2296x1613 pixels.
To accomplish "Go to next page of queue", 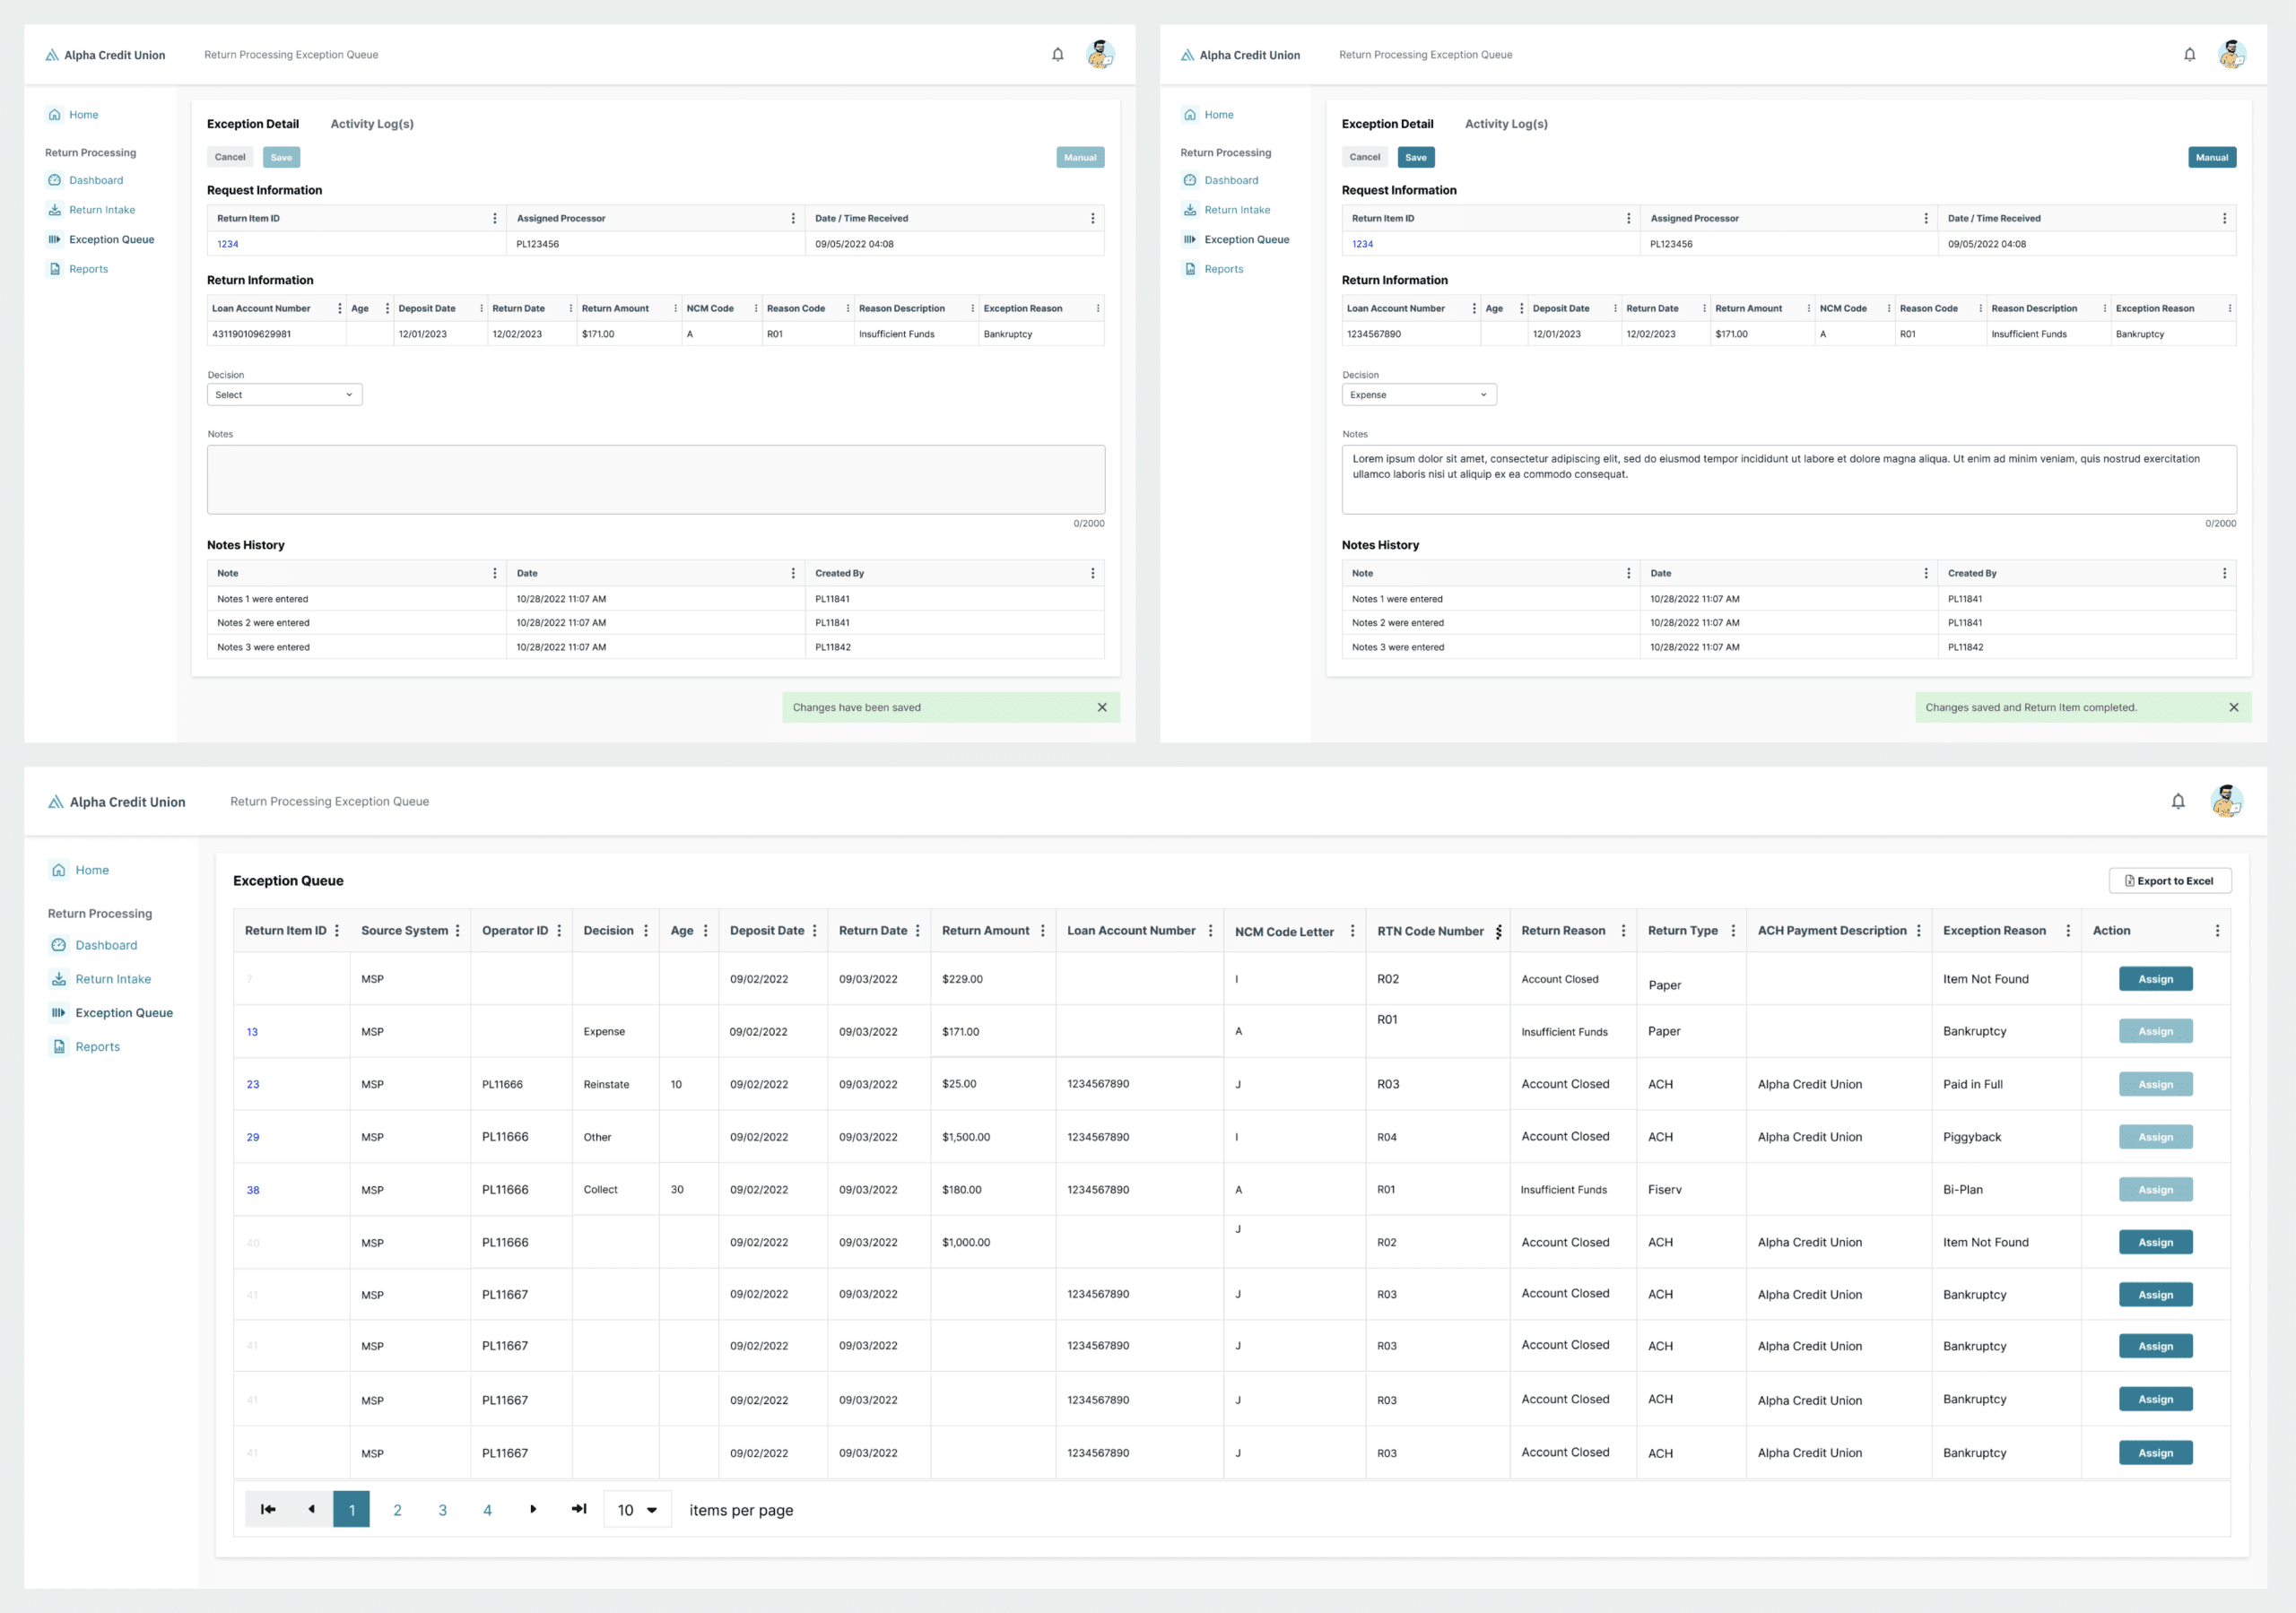I will point(533,1509).
